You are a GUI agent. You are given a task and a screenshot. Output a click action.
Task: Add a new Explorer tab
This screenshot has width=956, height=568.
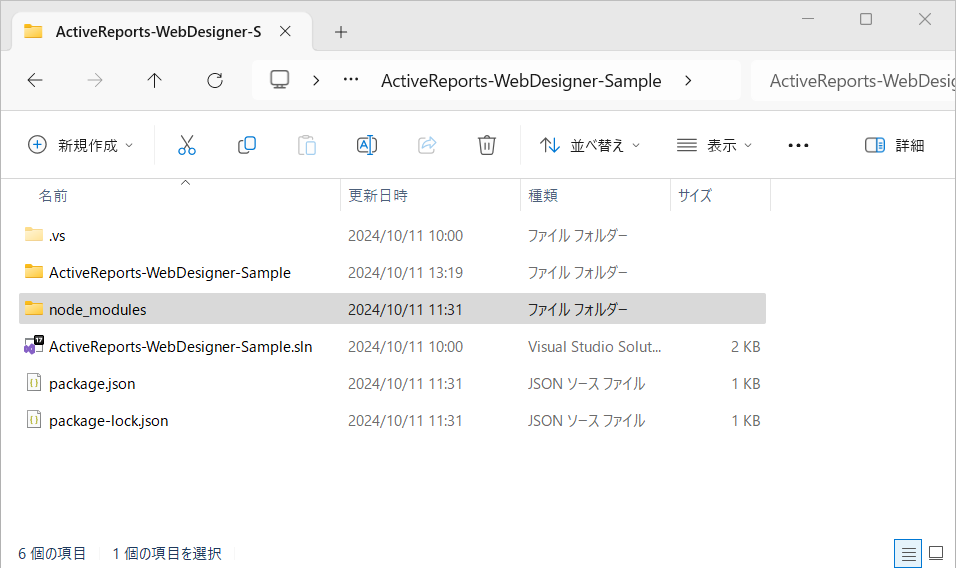(x=341, y=32)
